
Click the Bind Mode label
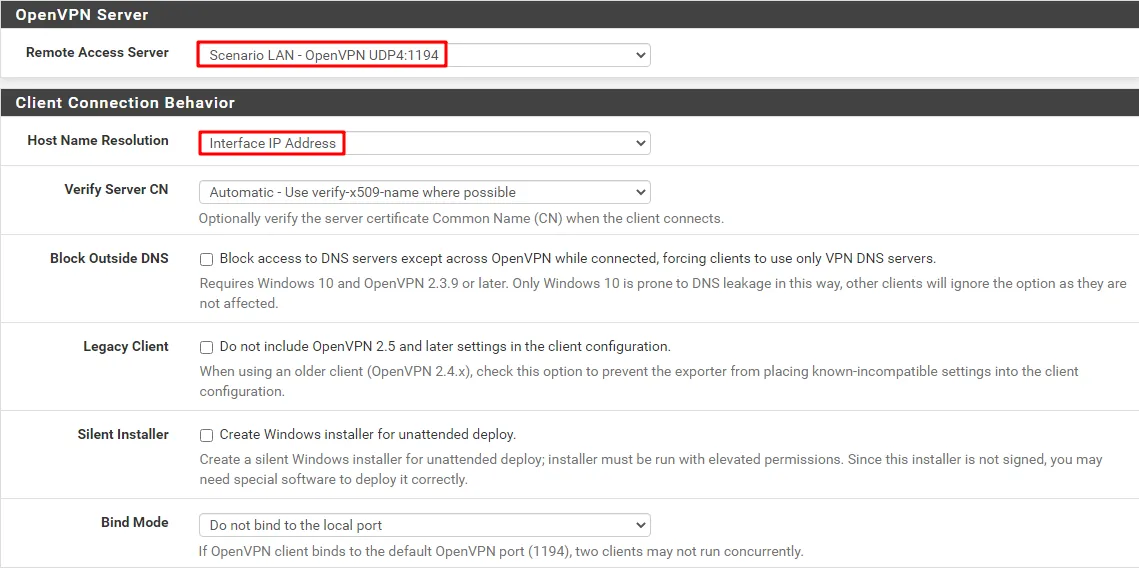point(134,522)
